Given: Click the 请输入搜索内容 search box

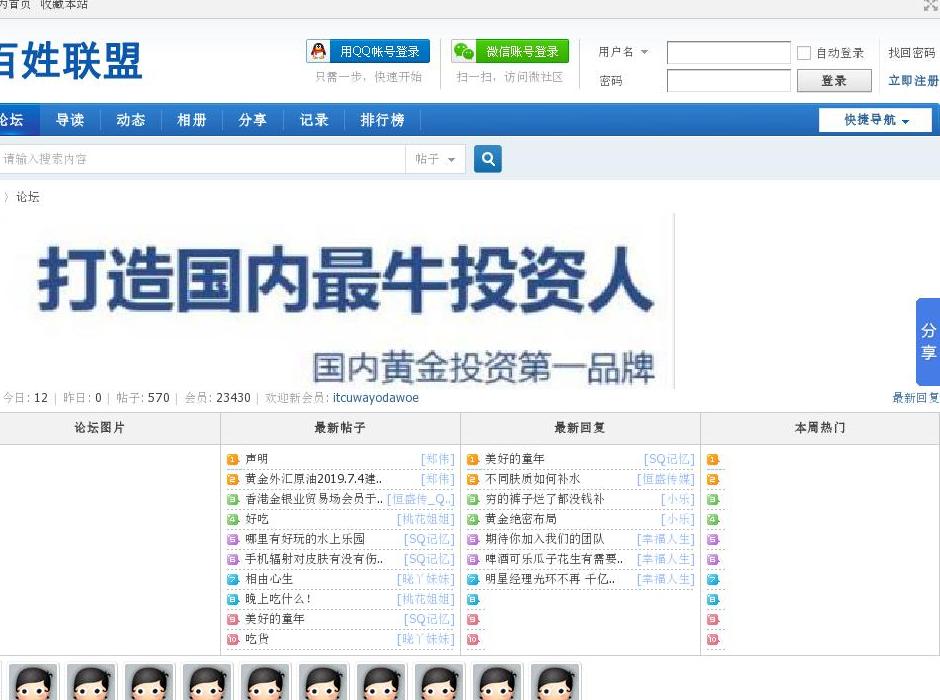Looking at the screenshot, I should [201, 159].
